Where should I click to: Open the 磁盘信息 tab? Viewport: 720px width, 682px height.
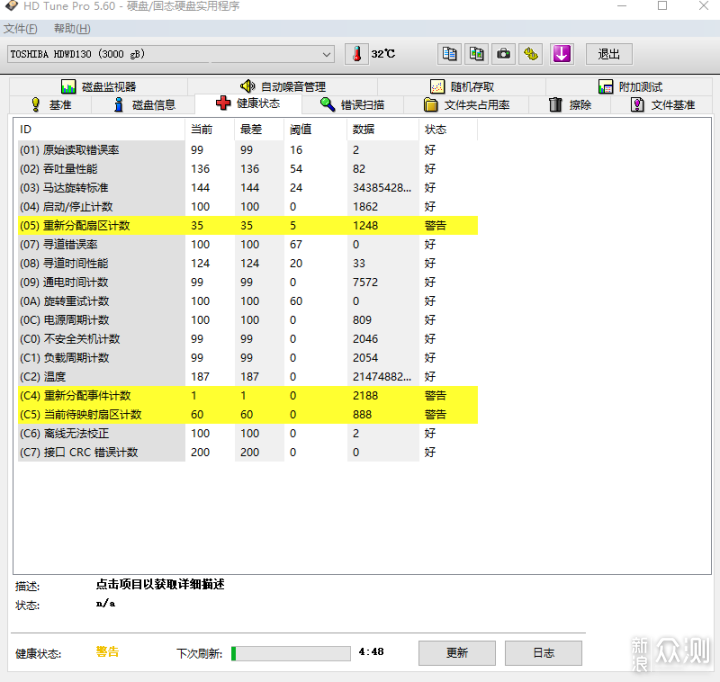[144, 105]
